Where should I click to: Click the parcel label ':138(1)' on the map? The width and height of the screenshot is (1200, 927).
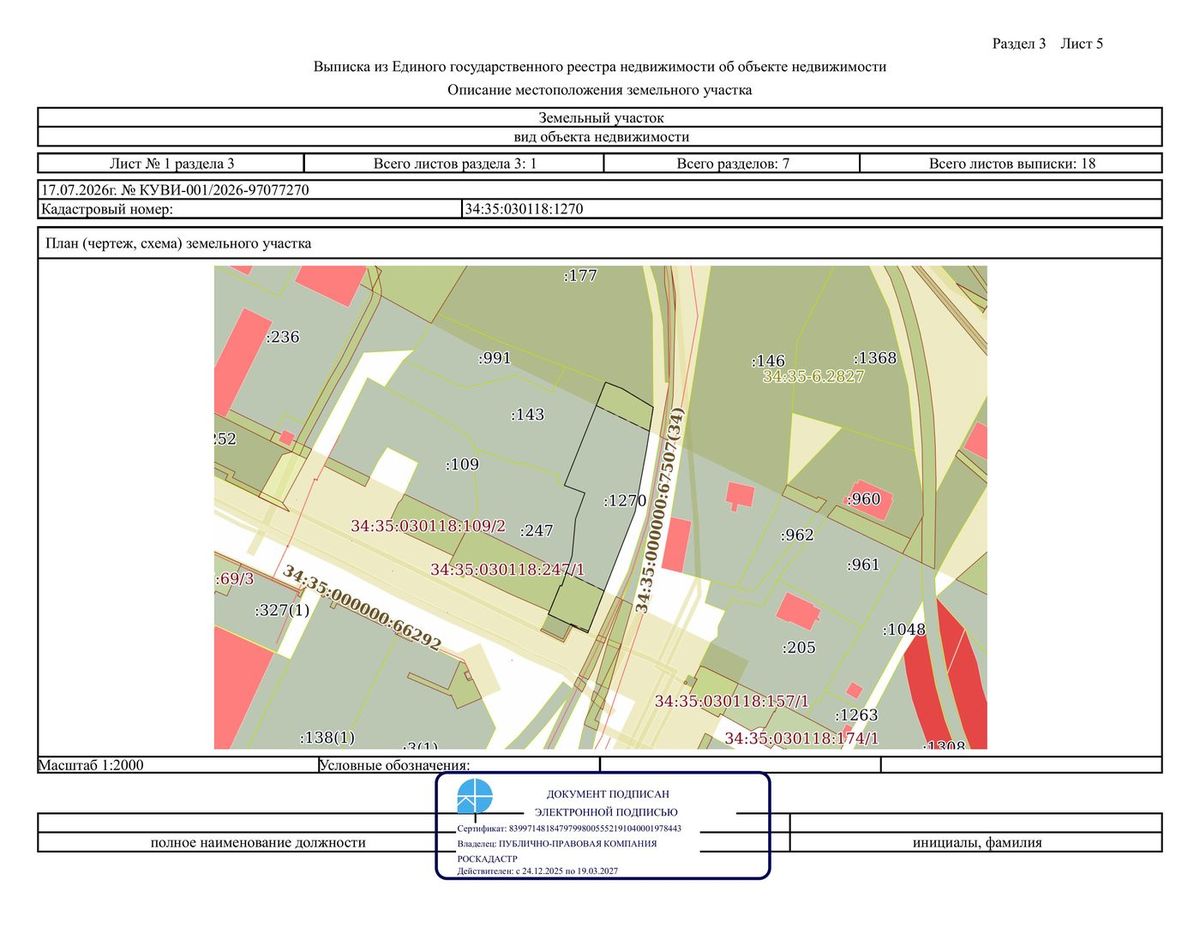click(x=328, y=738)
